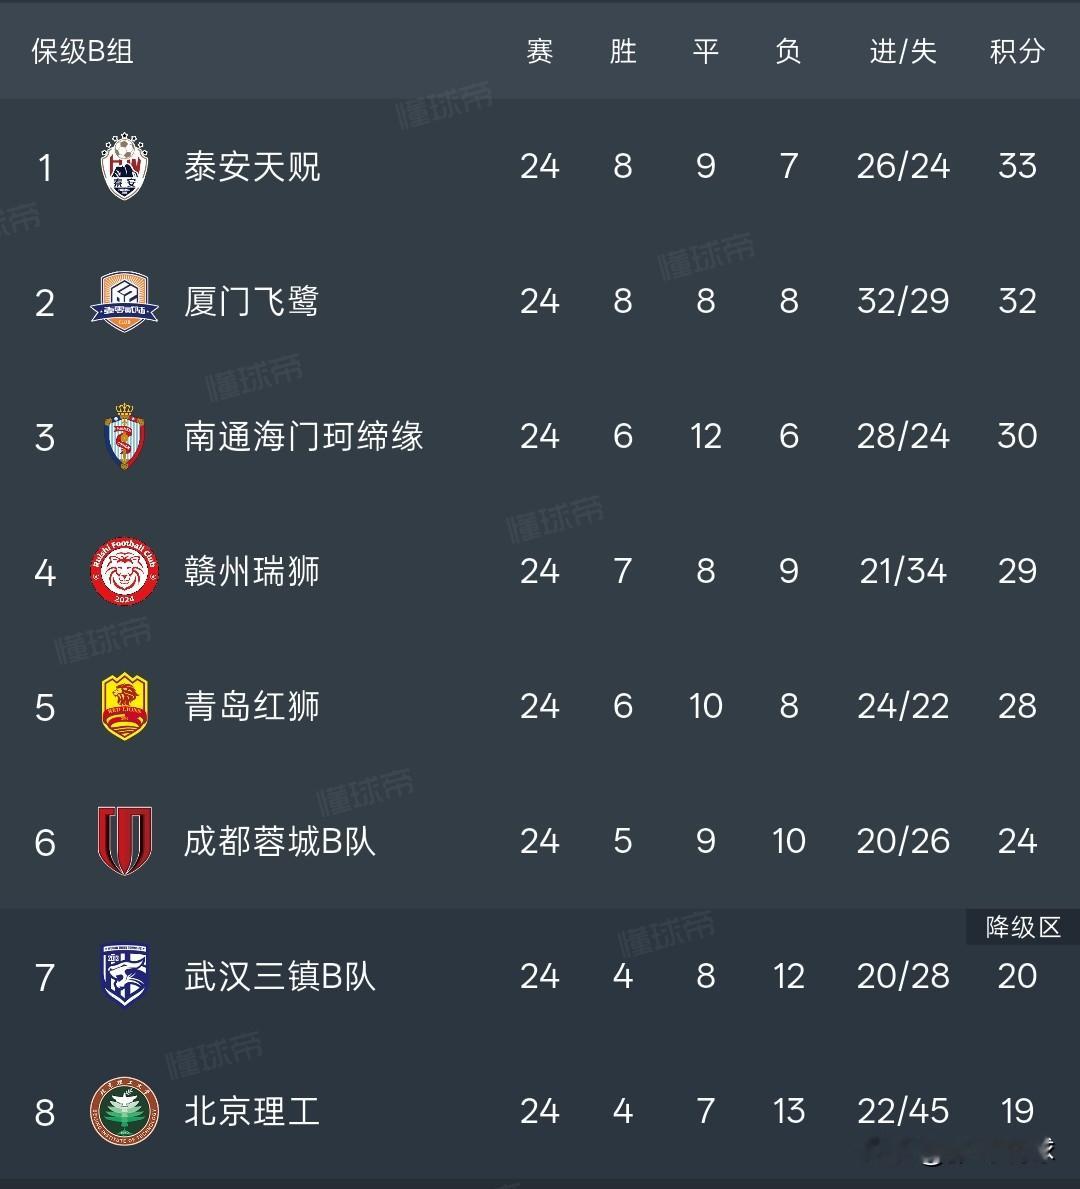Click the 保级B组 group header
The height and width of the screenshot is (1189, 1080).
83,52
